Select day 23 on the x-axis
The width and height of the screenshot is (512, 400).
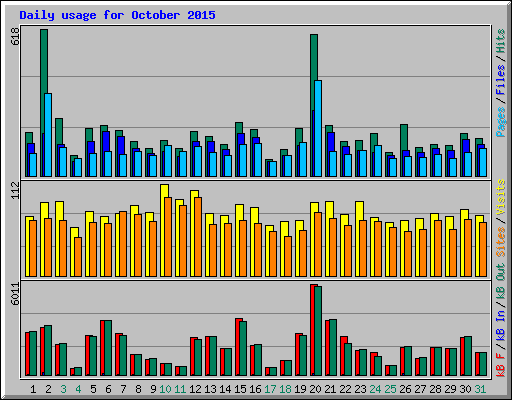360,389
